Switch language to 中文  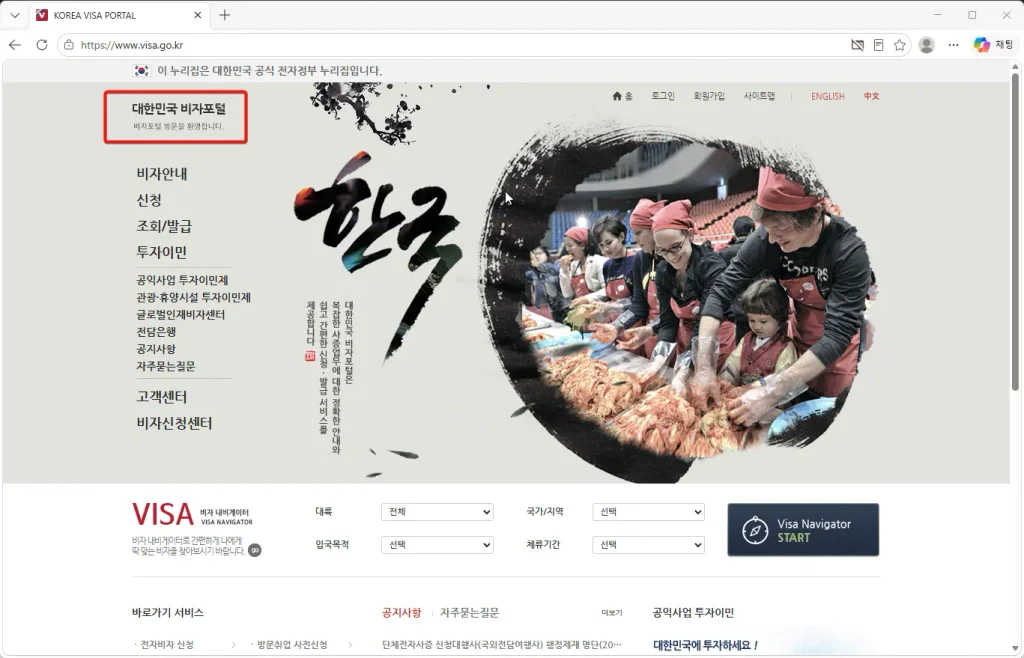pos(871,96)
